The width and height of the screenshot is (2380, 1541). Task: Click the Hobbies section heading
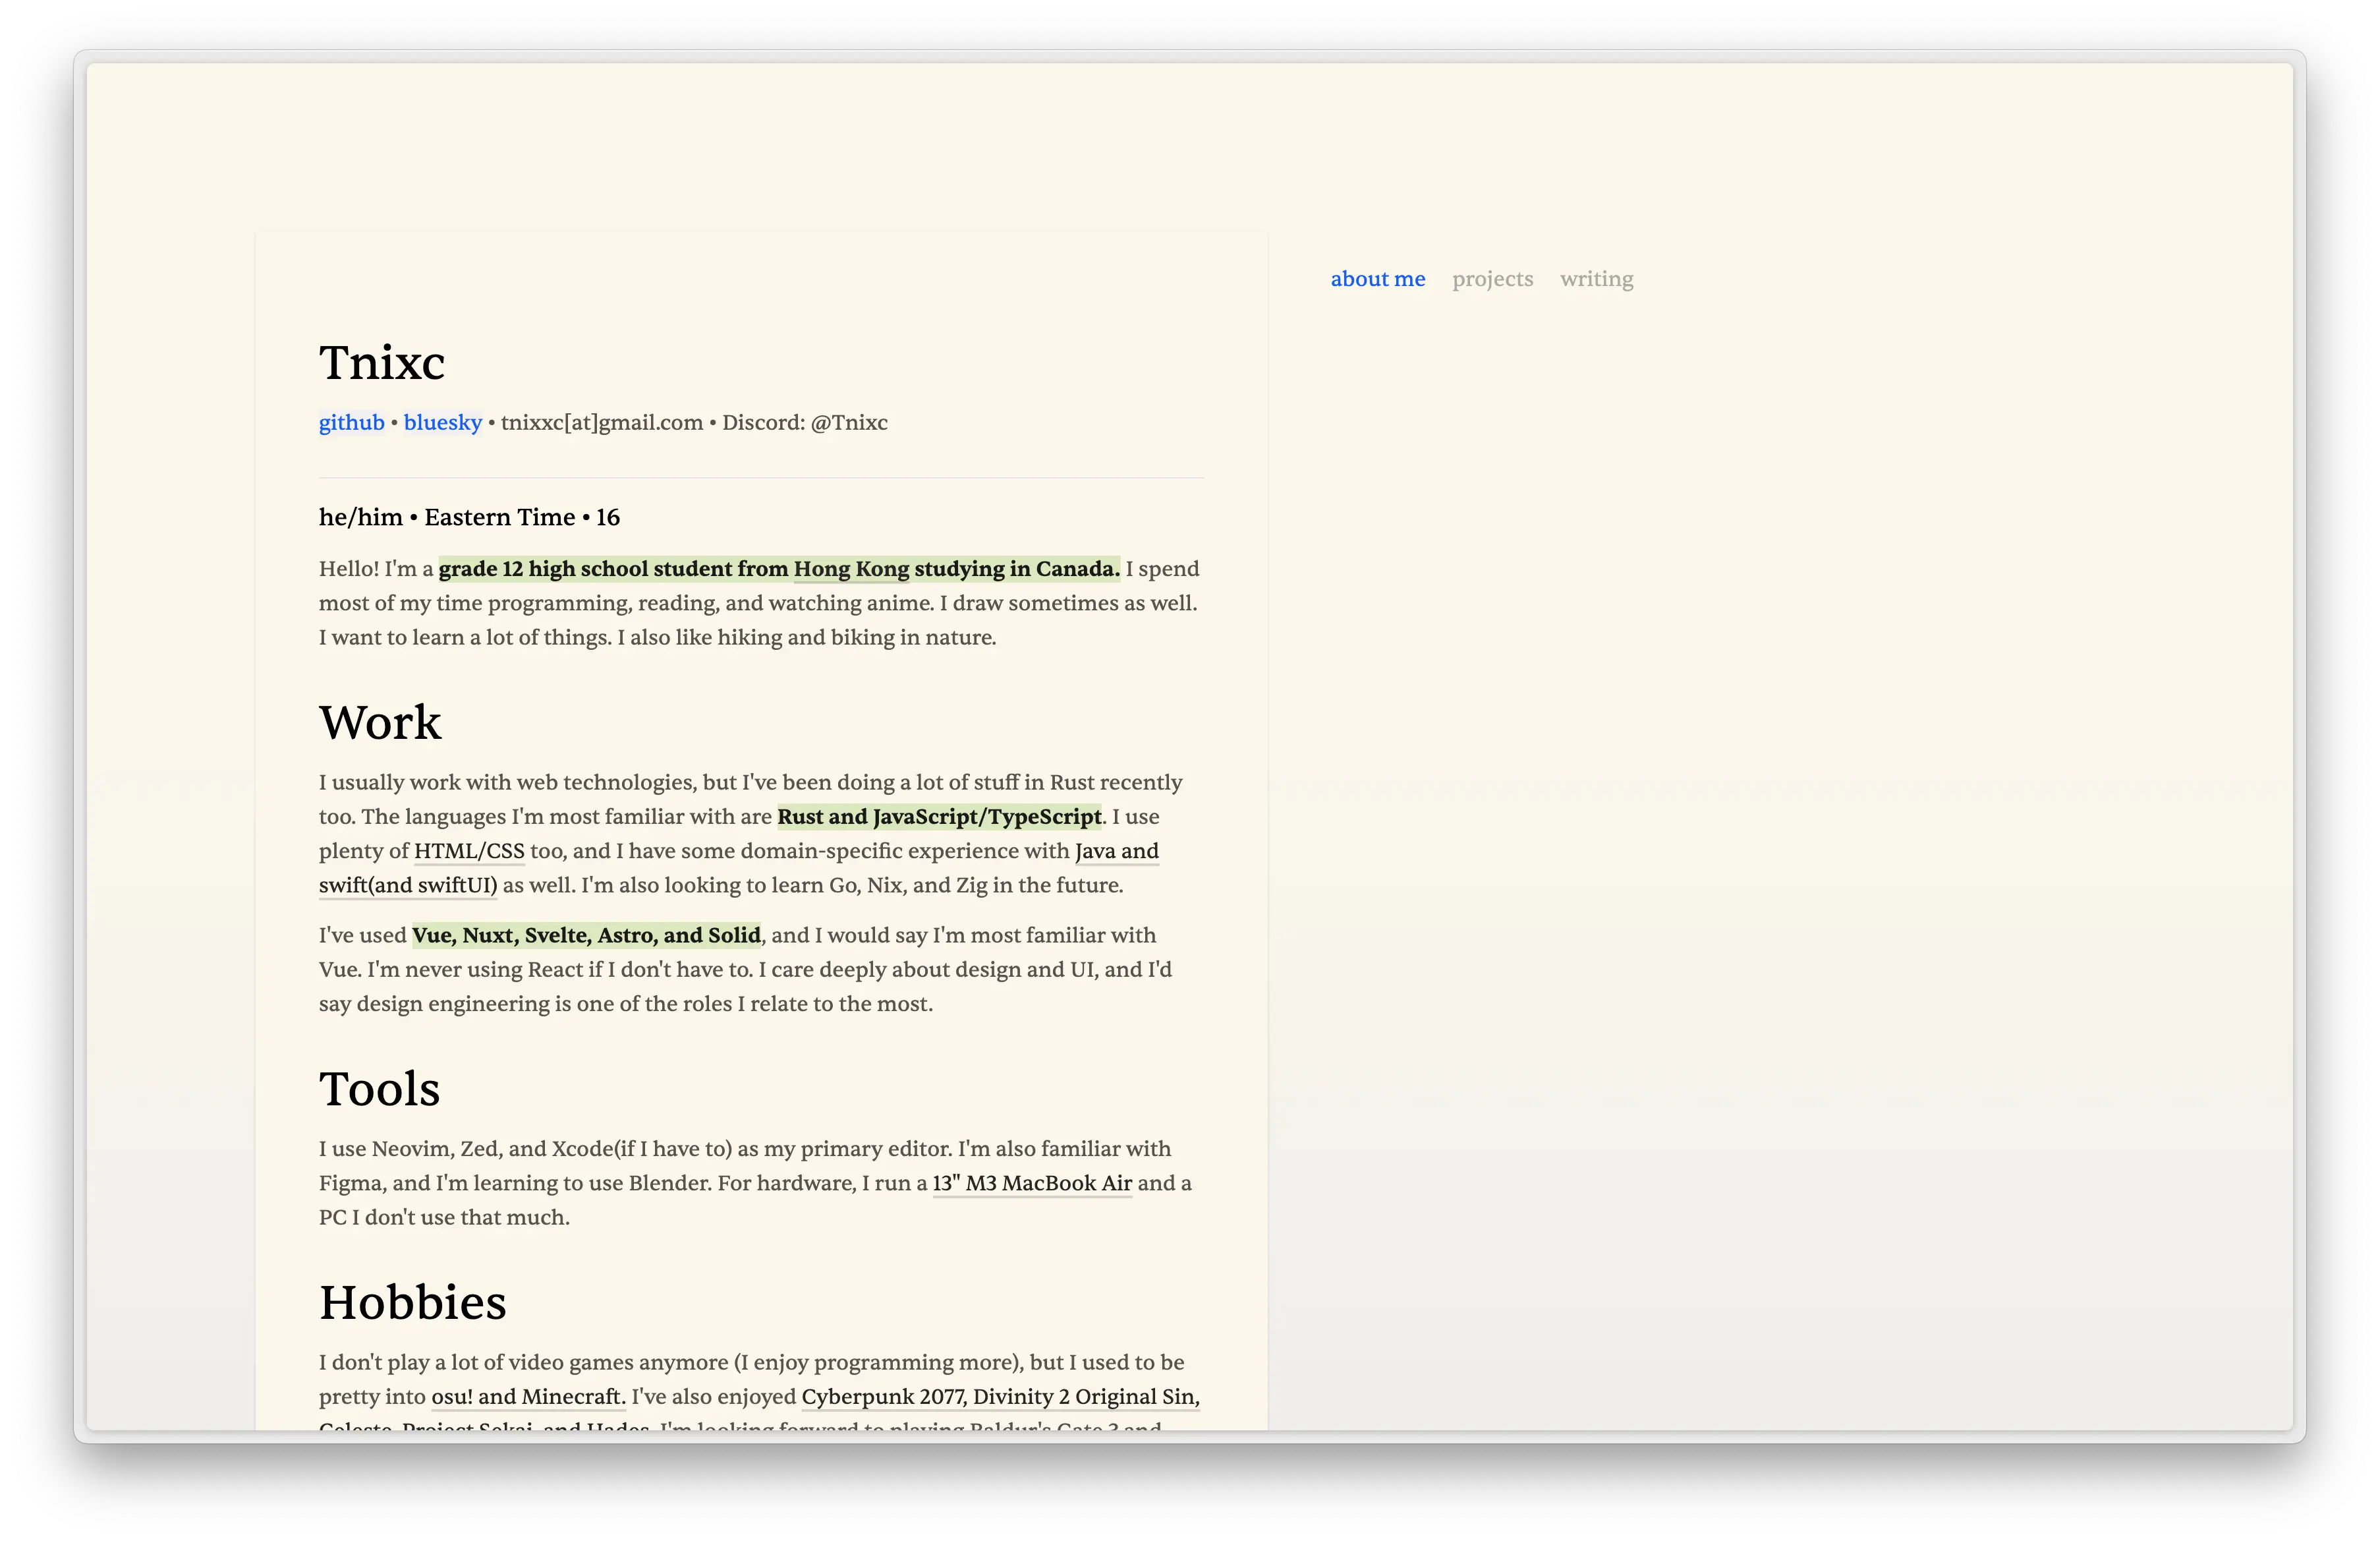click(412, 1302)
